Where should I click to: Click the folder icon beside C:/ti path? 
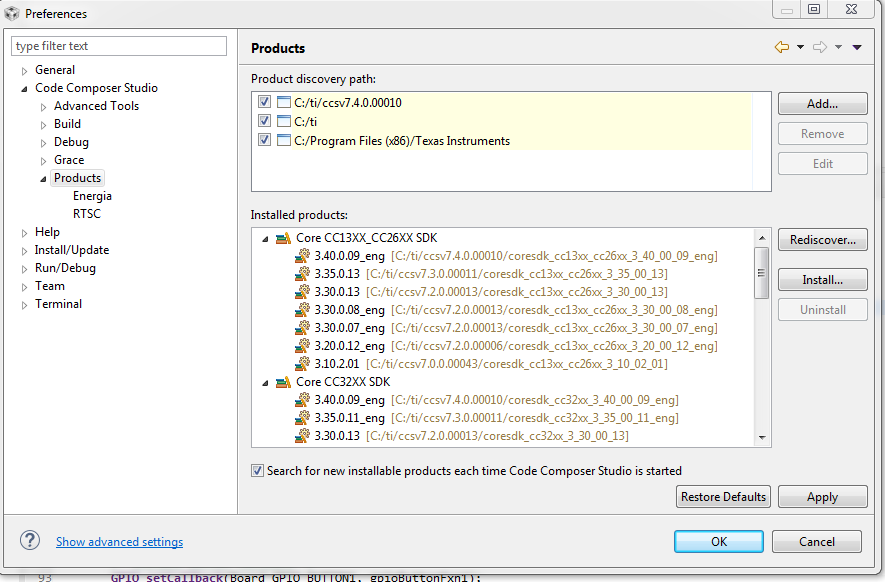(284, 121)
